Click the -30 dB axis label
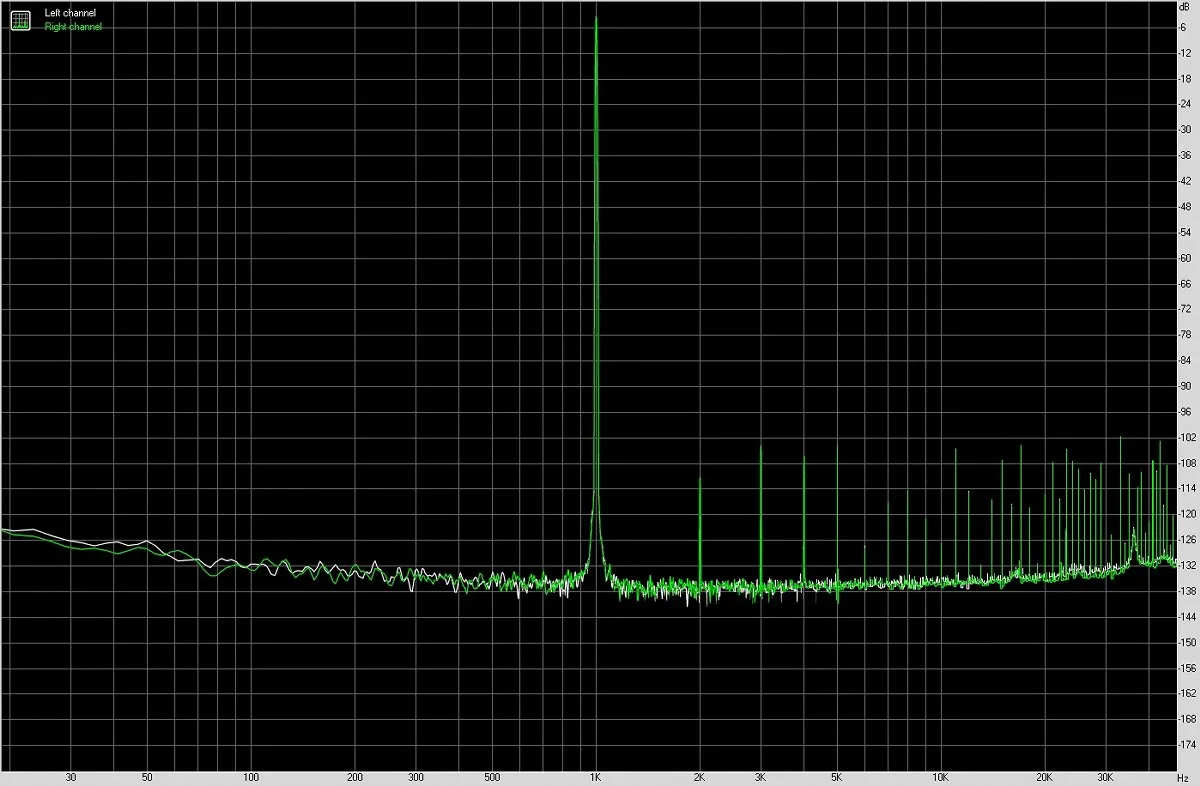The width and height of the screenshot is (1200, 786). coord(1186,129)
